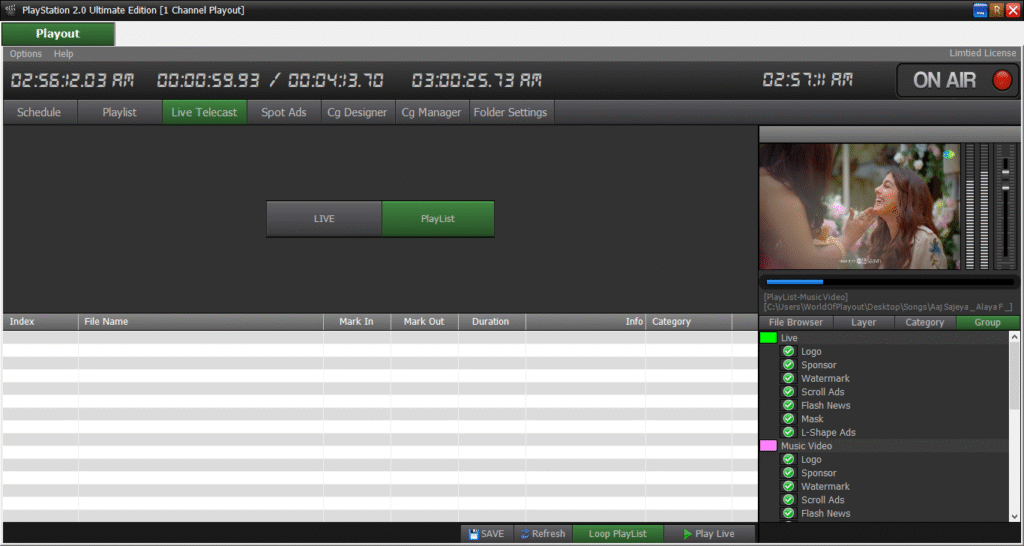Viewport: 1024px width, 546px height.
Task: Toggle Sponsor checkbox under Music Video group
Action: point(788,473)
